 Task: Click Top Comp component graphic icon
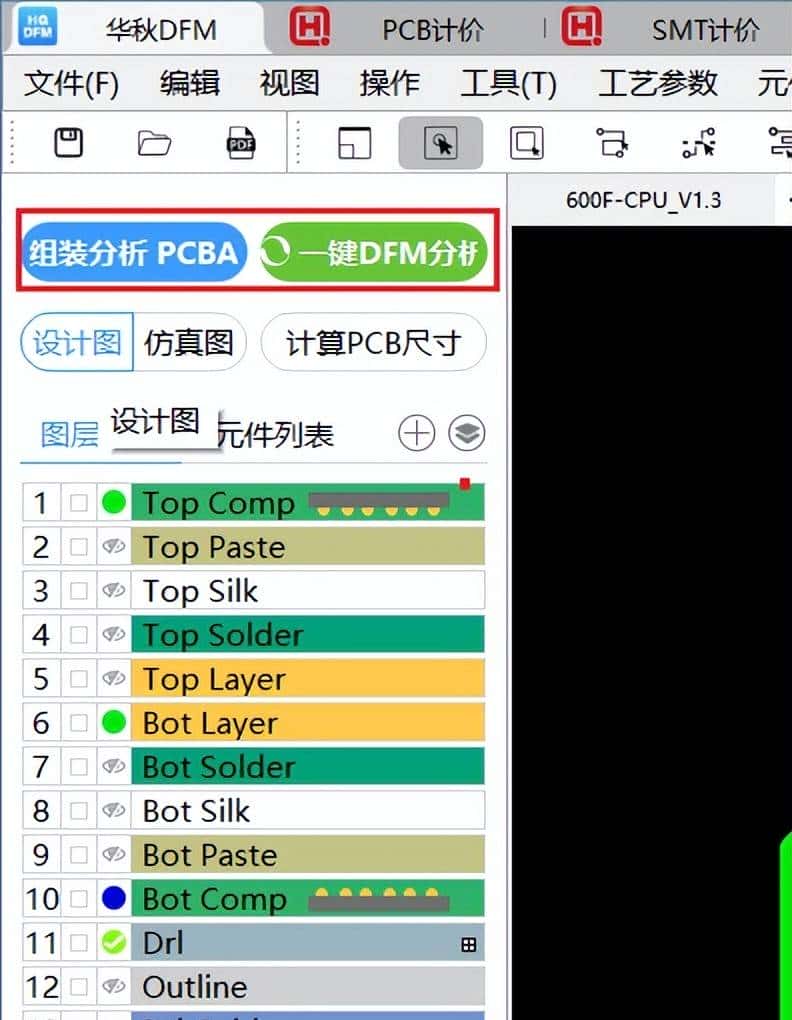(x=378, y=503)
